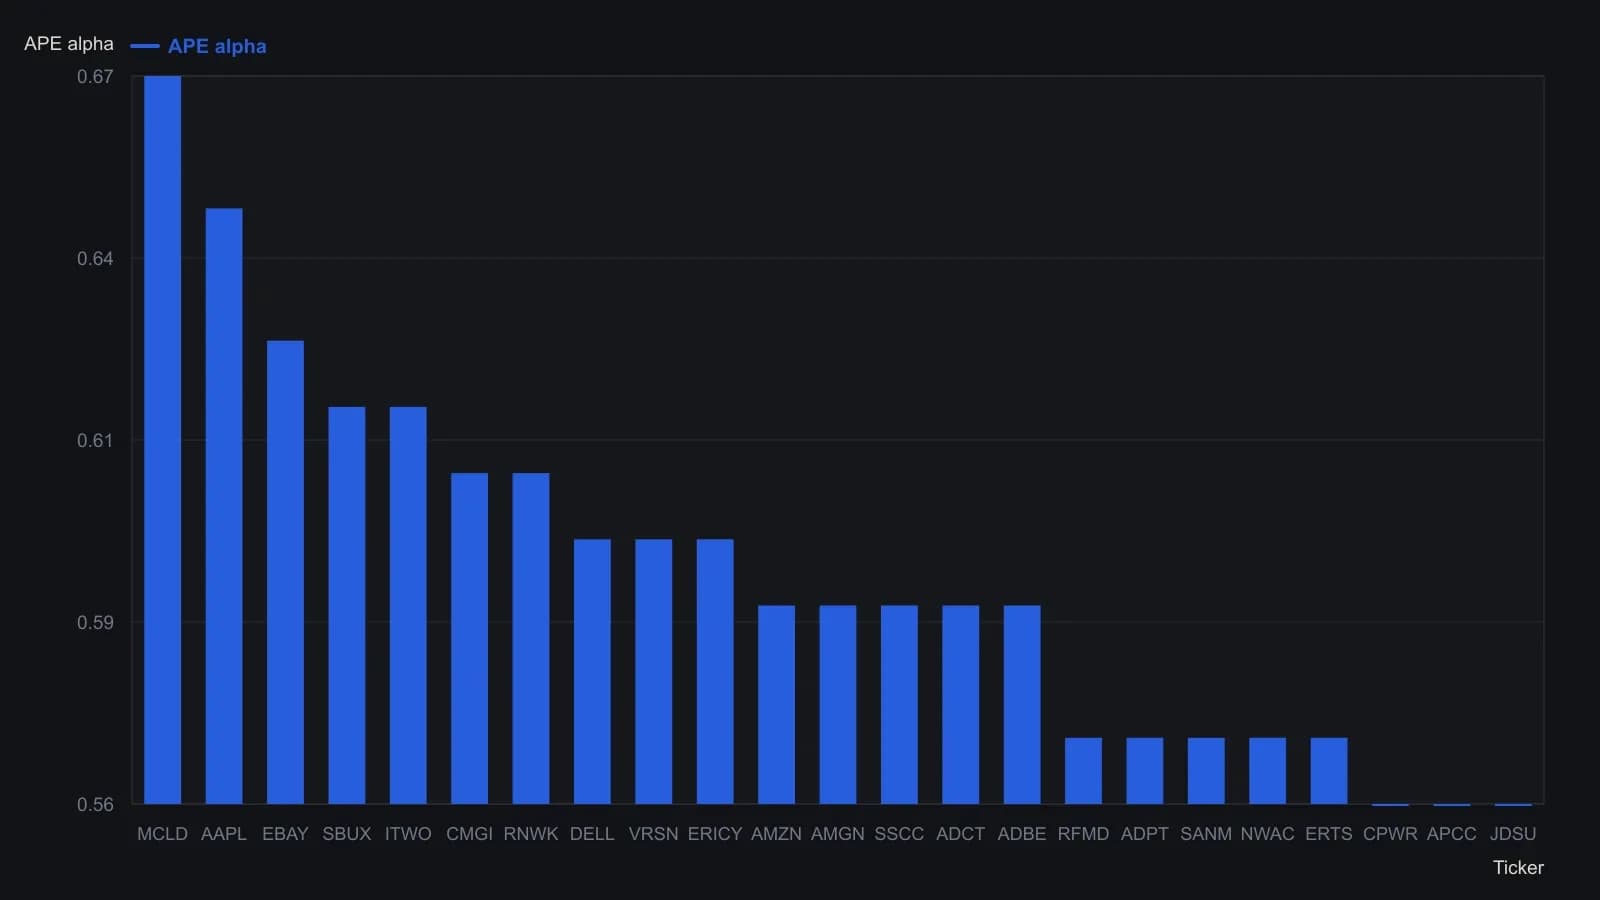Image resolution: width=1600 pixels, height=900 pixels.
Task: Click the 0.59 y-axis value
Action: tap(95, 623)
